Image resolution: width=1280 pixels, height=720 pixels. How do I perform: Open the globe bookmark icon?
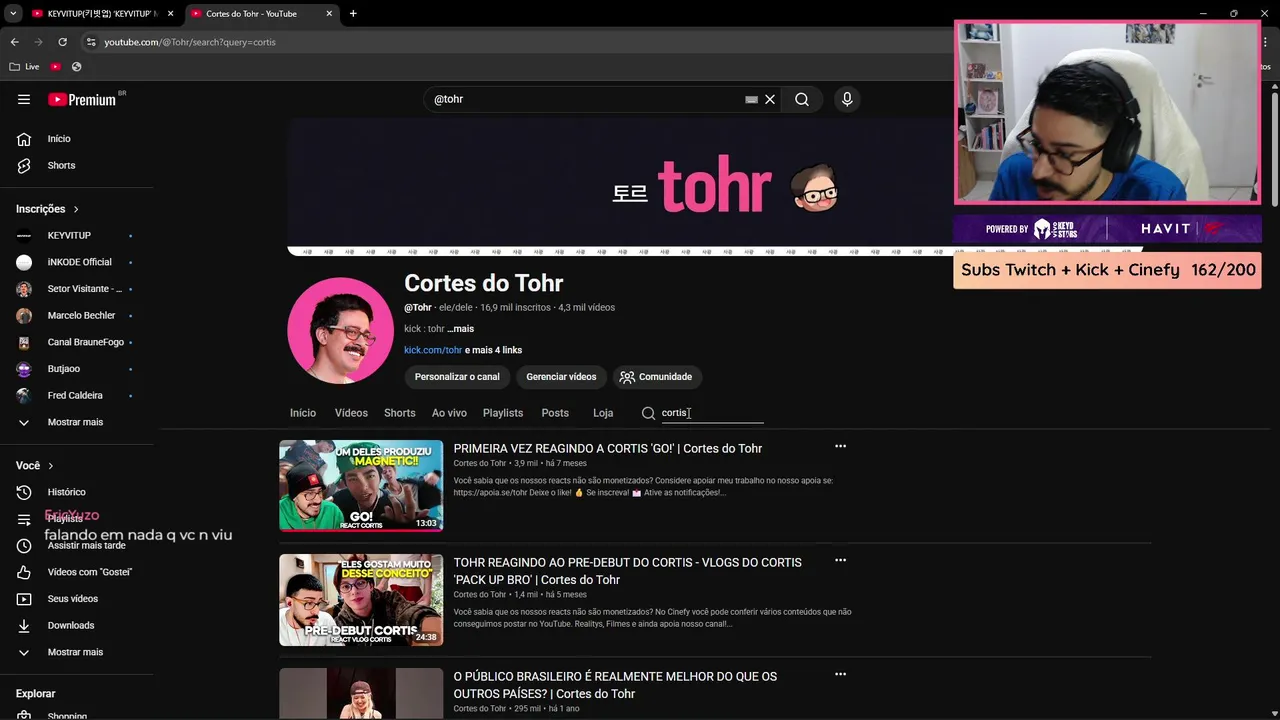tap(76, 67)
